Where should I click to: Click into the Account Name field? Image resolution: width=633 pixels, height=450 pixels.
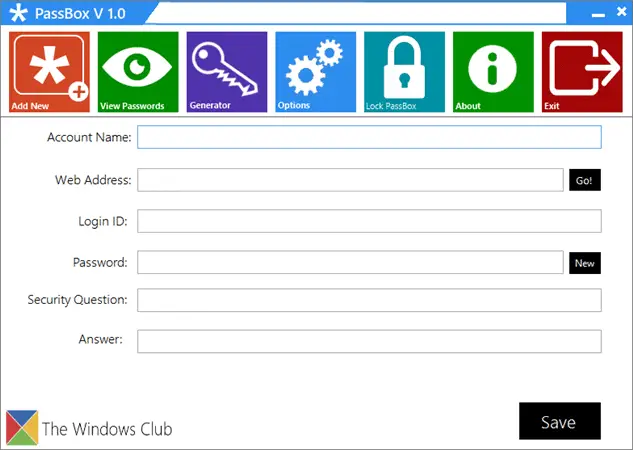tap(369, 137)
